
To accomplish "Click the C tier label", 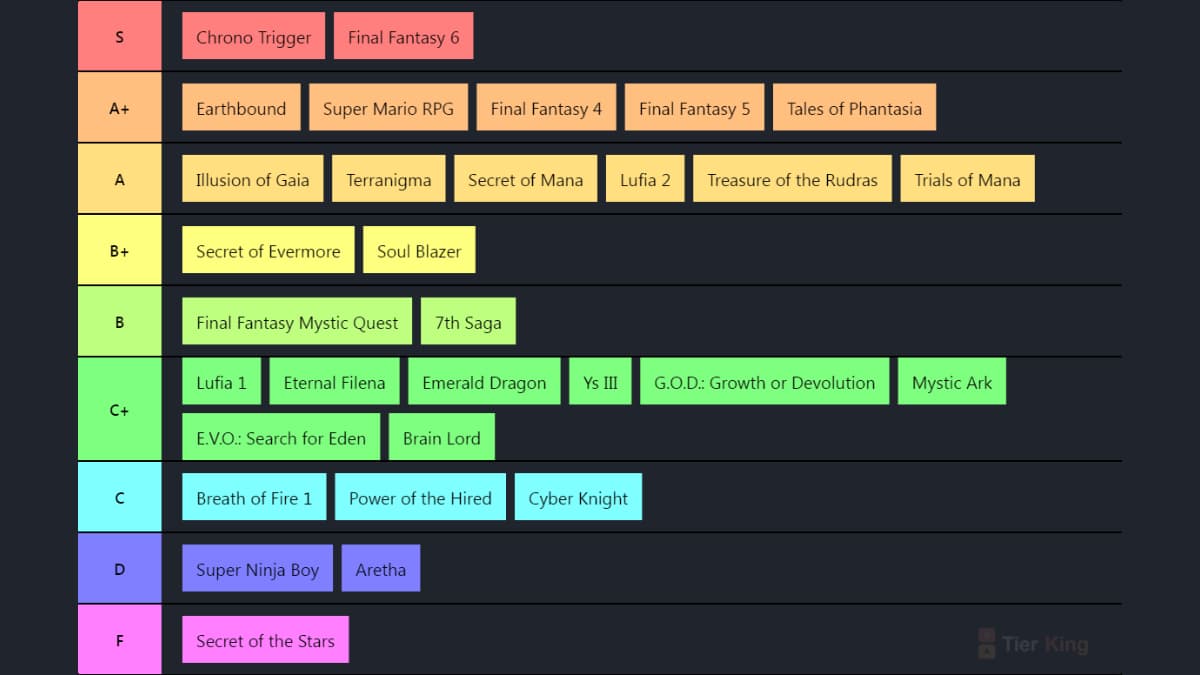I will [120, 497].
